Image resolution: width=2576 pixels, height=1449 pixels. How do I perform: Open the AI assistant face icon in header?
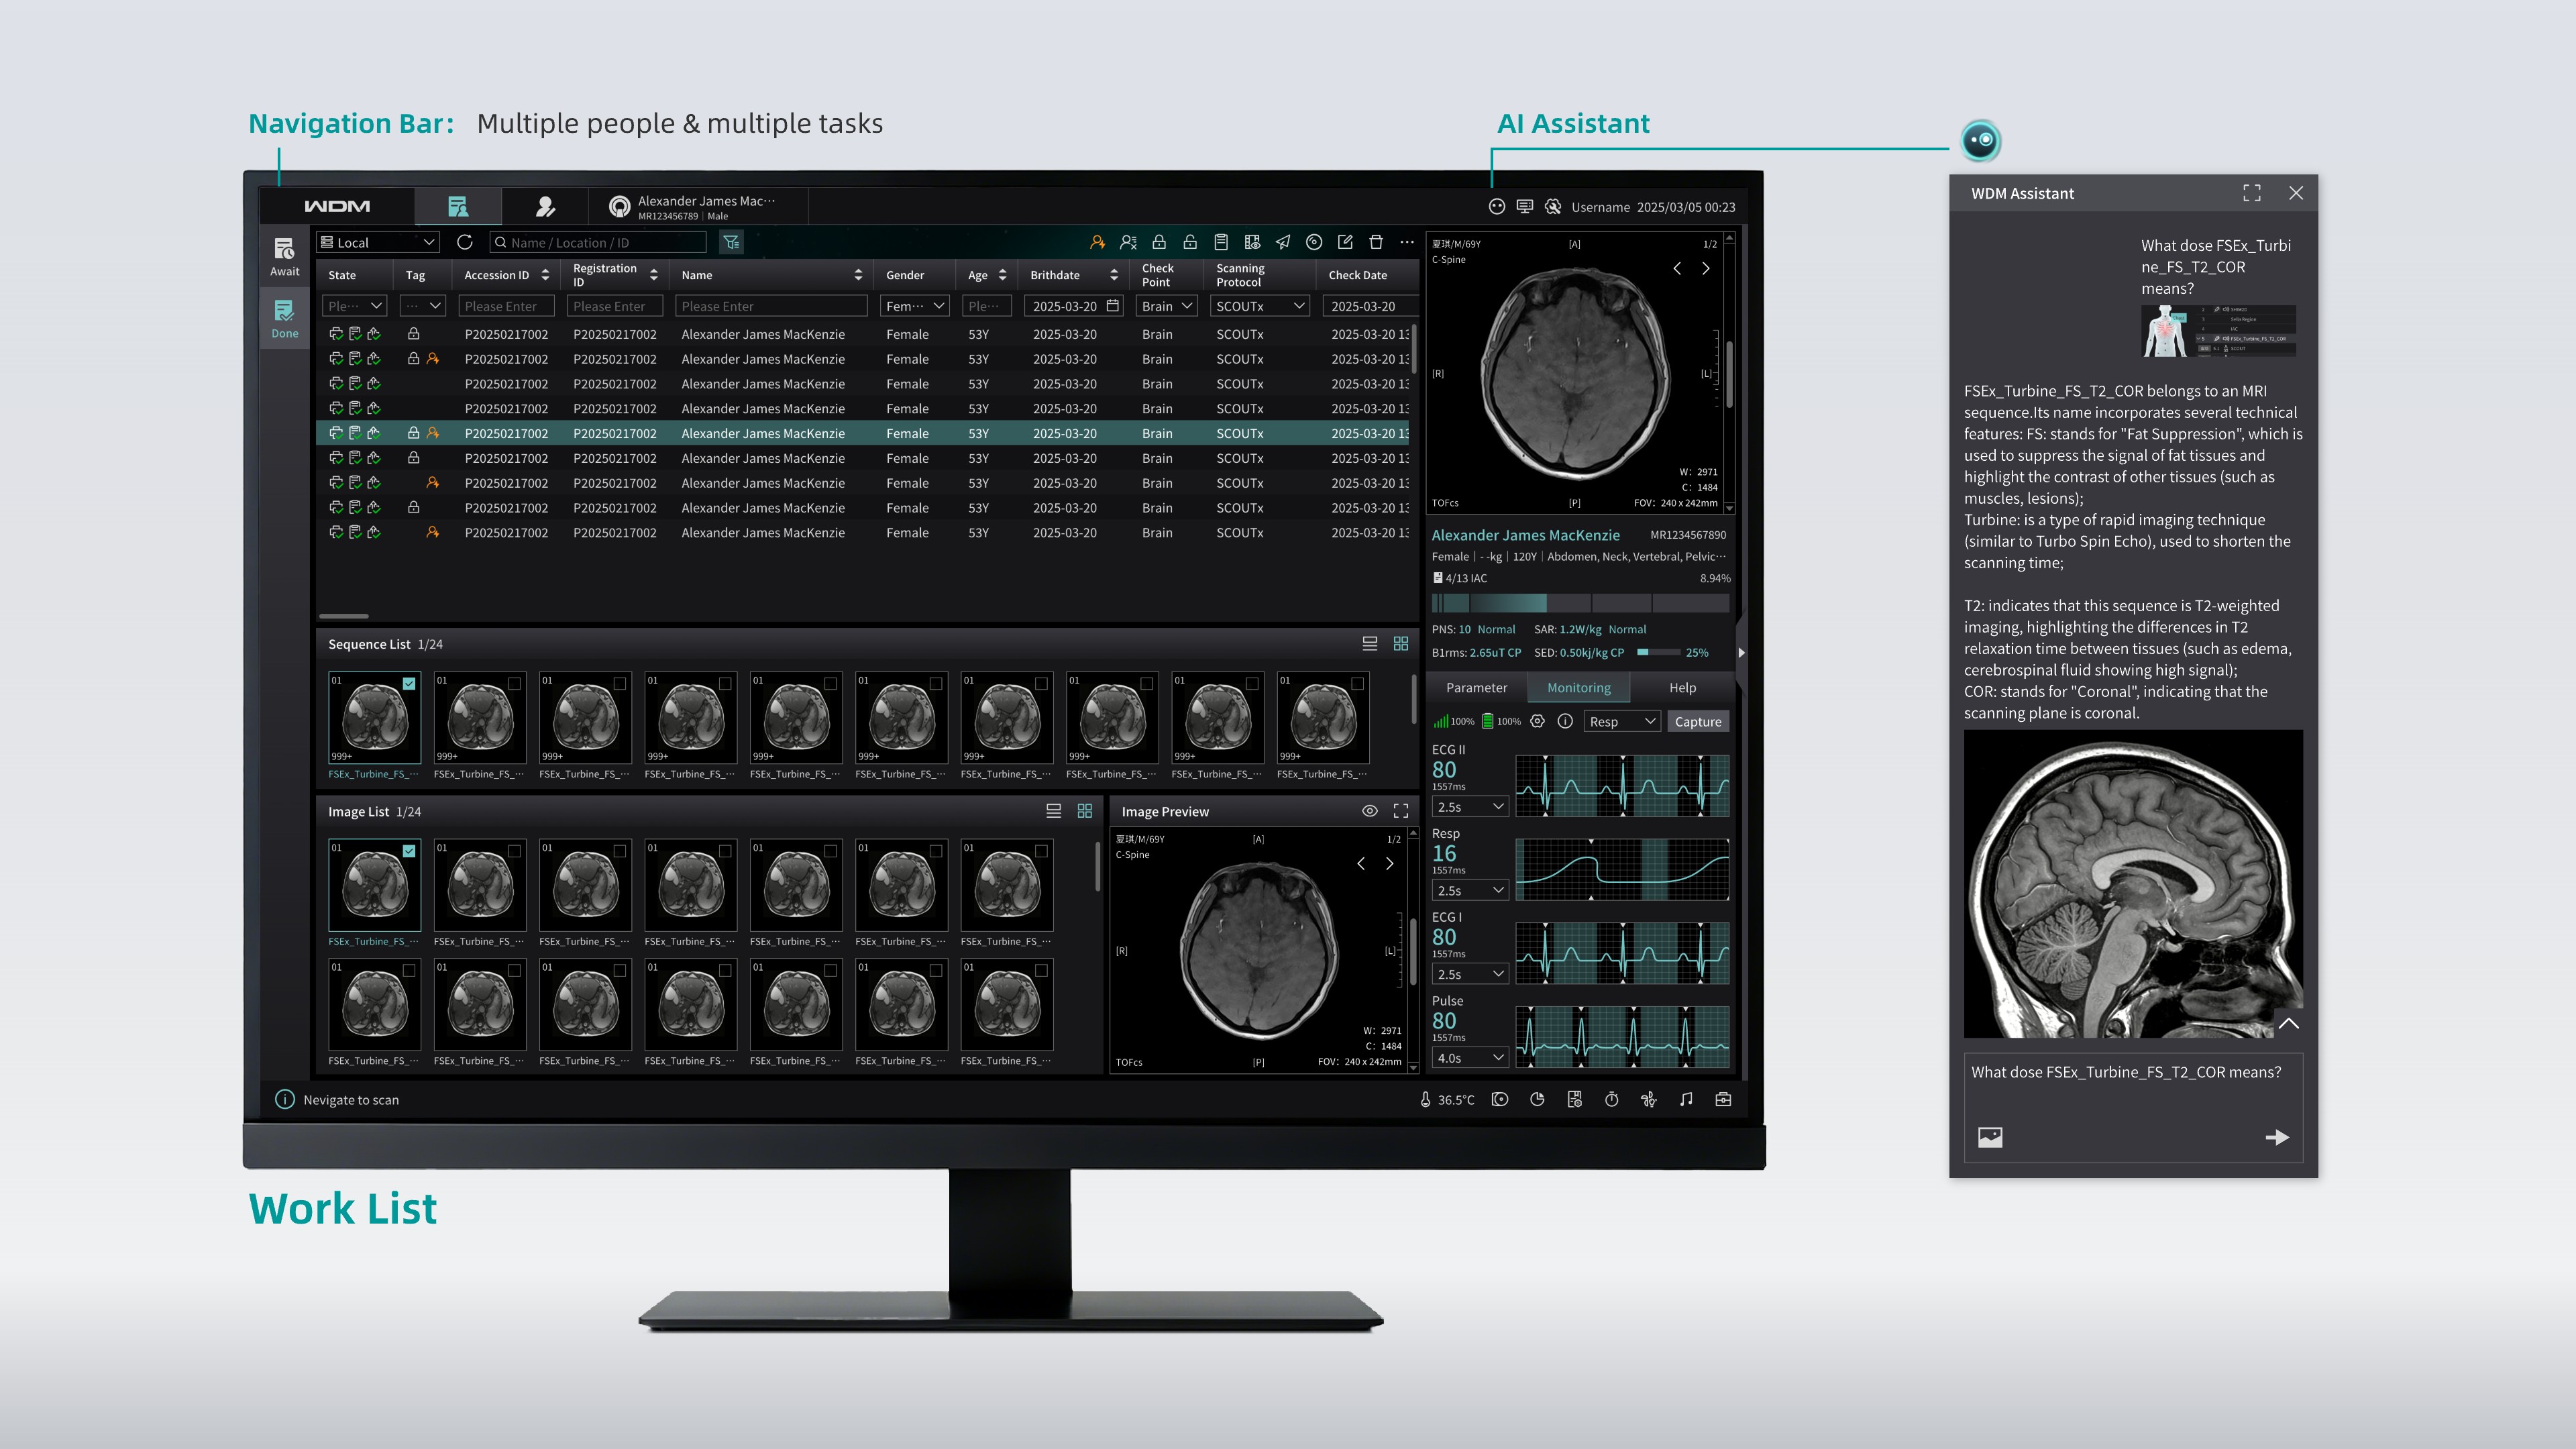click(1497, 207)
